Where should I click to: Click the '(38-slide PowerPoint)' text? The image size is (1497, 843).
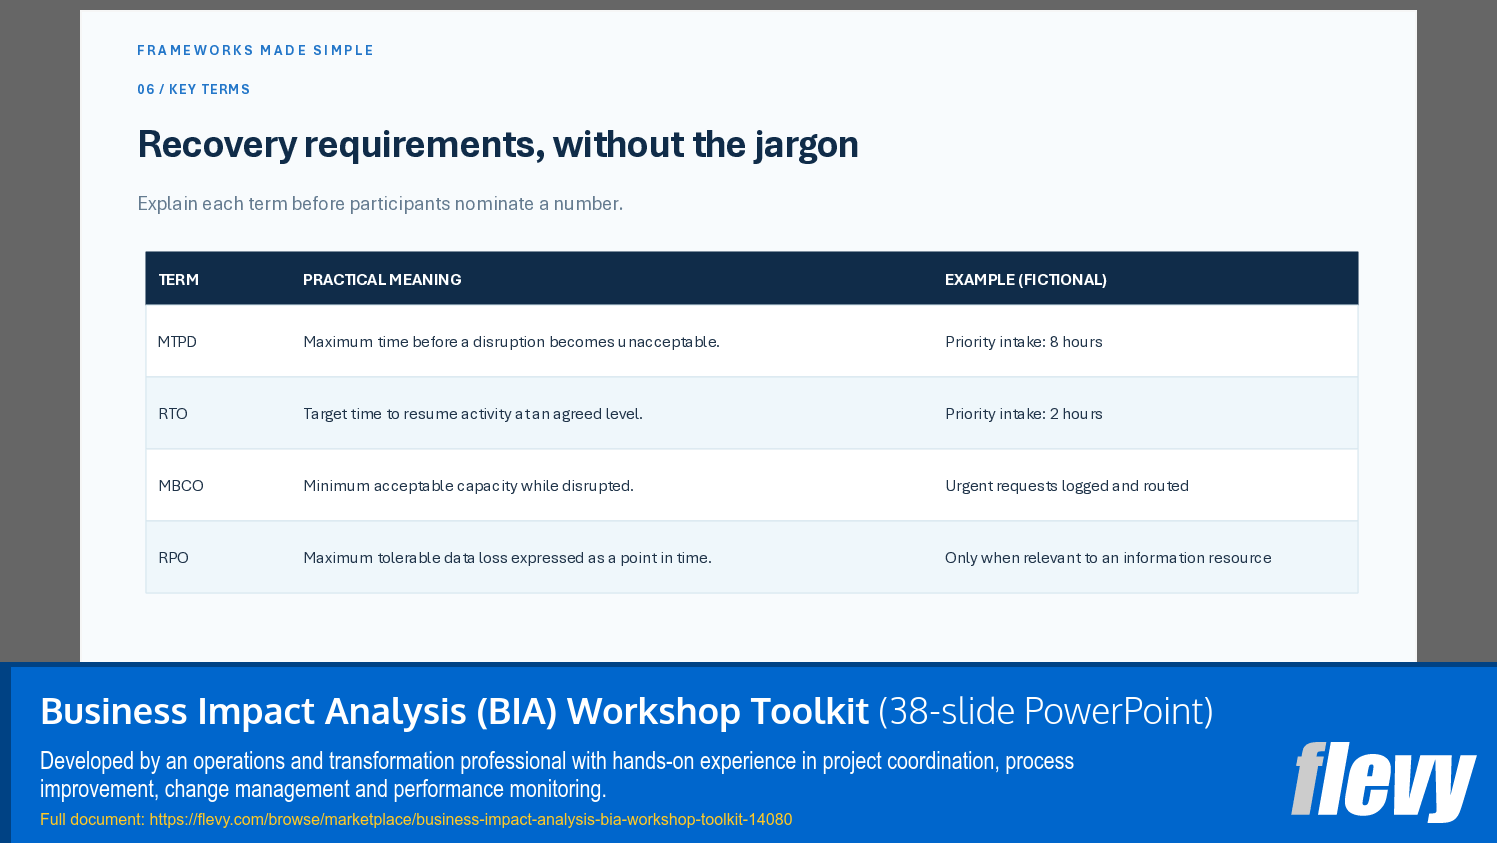[x=1046, y=711]
